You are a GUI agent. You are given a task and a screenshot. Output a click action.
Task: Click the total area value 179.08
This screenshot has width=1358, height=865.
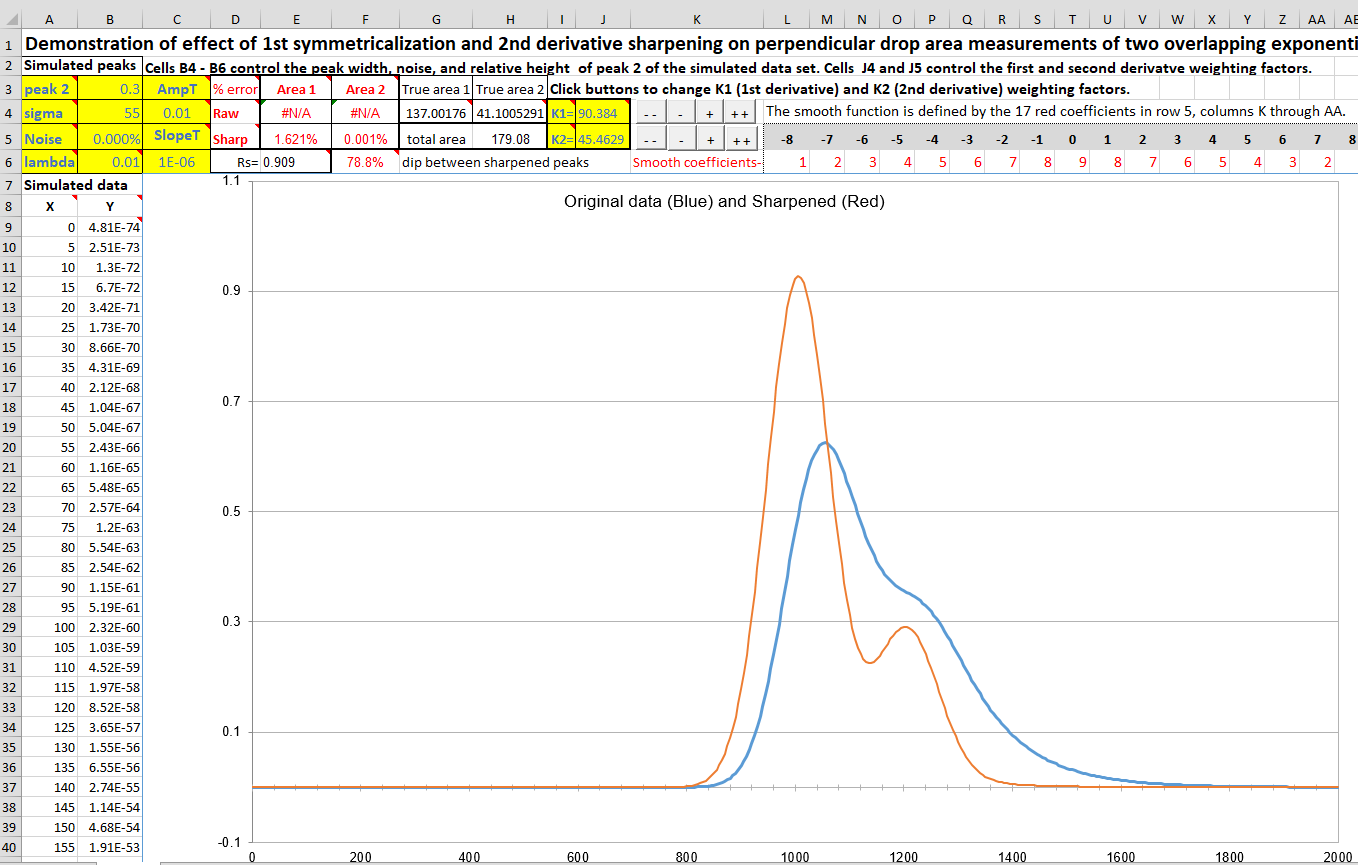pos(510,139)
